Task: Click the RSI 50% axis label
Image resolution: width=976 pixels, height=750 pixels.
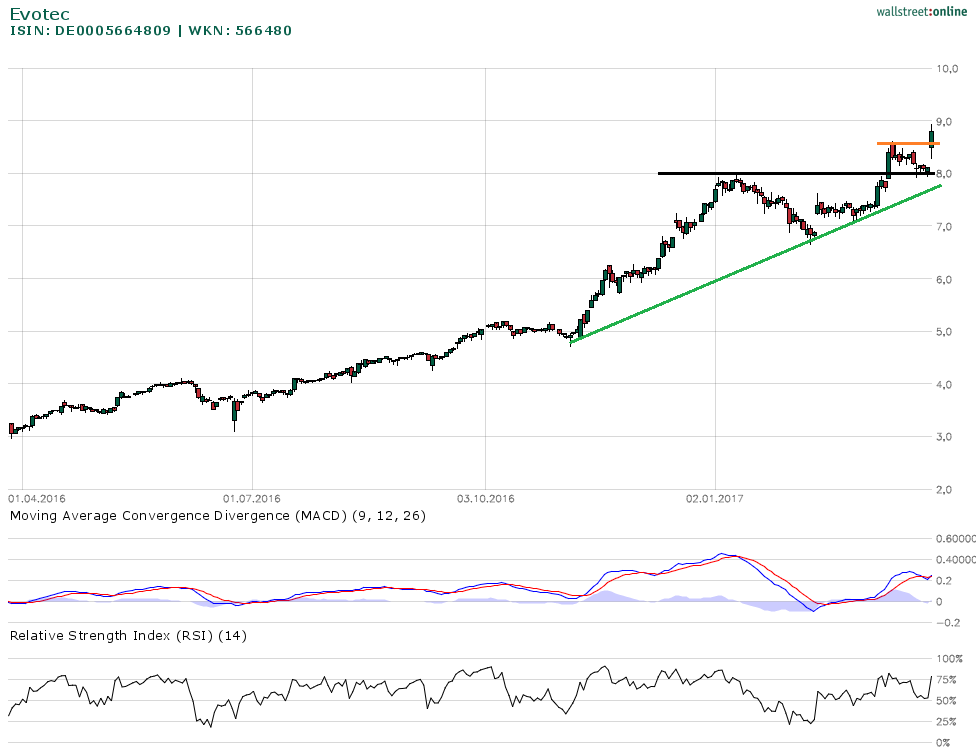Action: [x=947, y=701]
